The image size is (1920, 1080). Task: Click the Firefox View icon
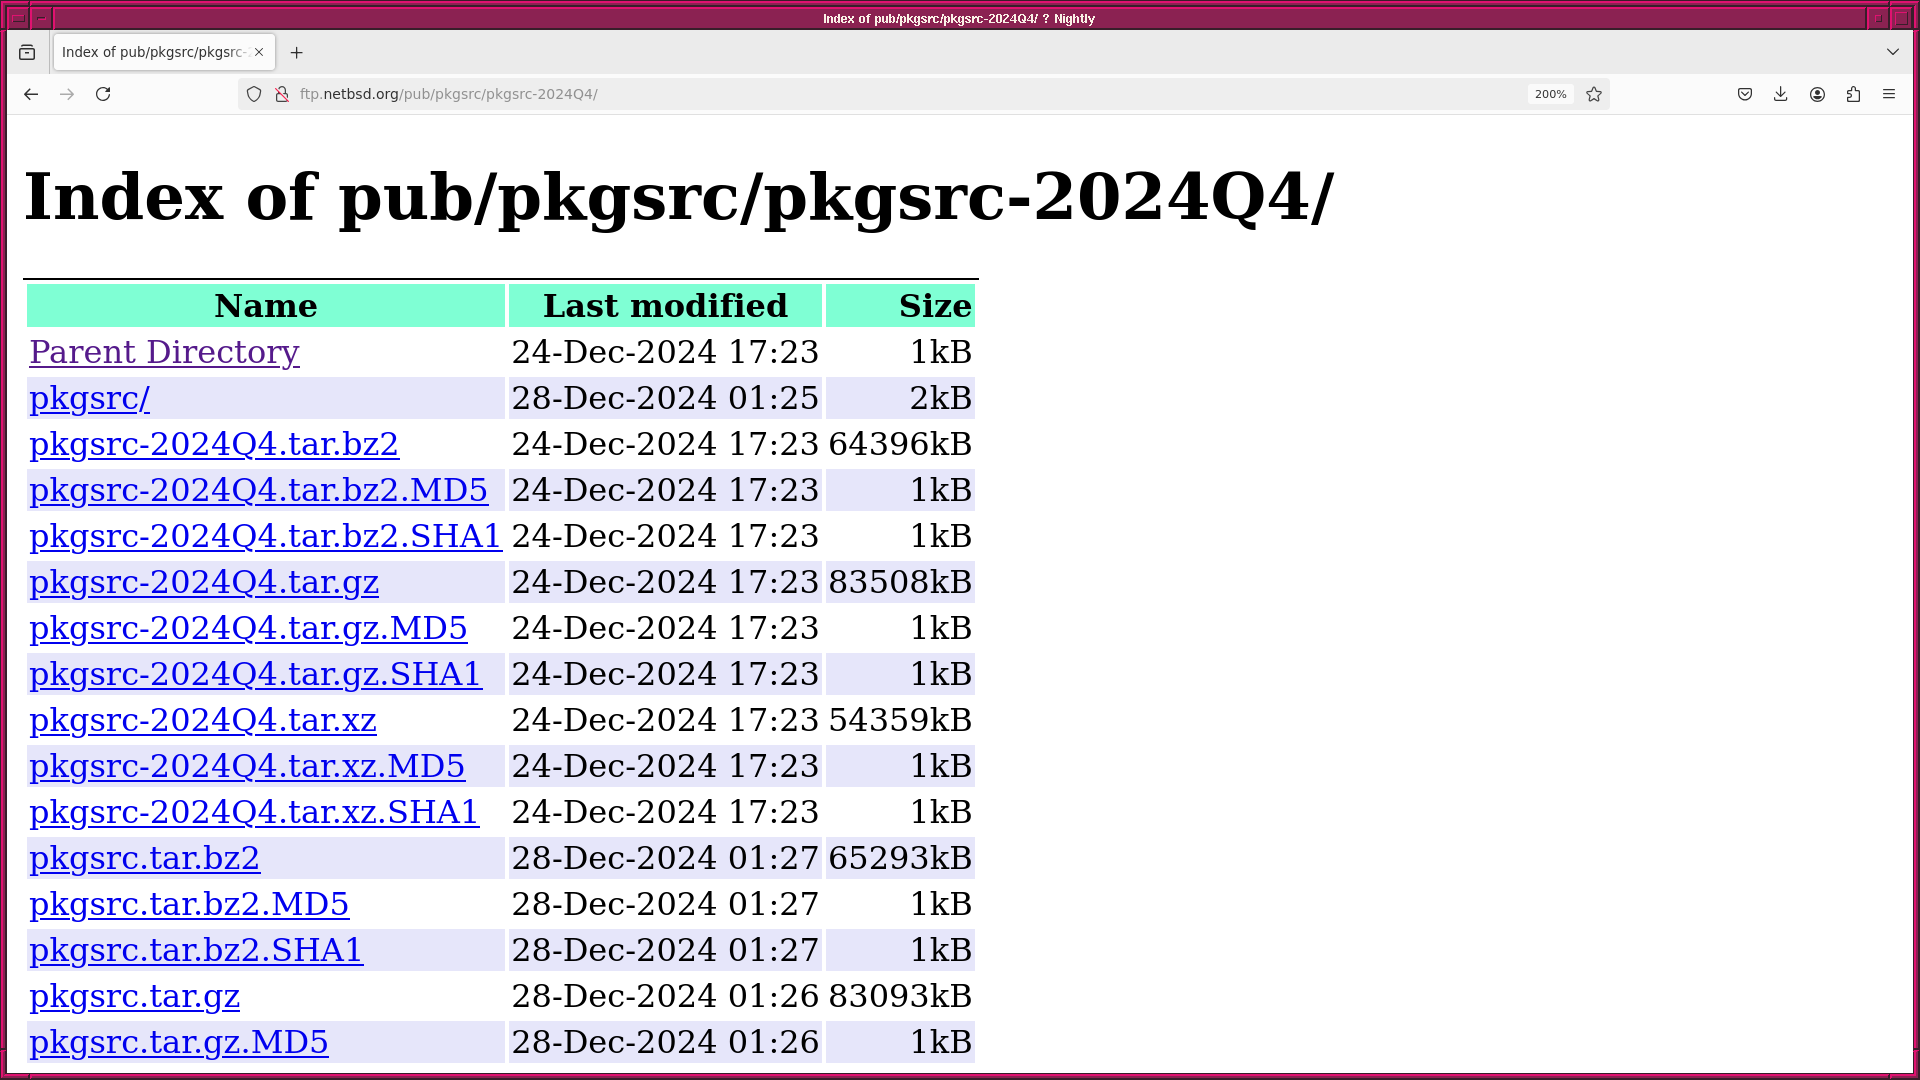click(27, 52)
